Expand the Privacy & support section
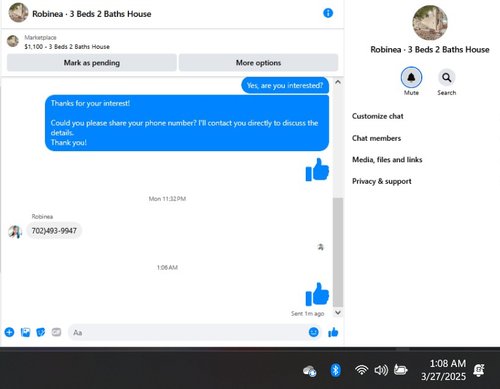 click(x=382, y=181)
